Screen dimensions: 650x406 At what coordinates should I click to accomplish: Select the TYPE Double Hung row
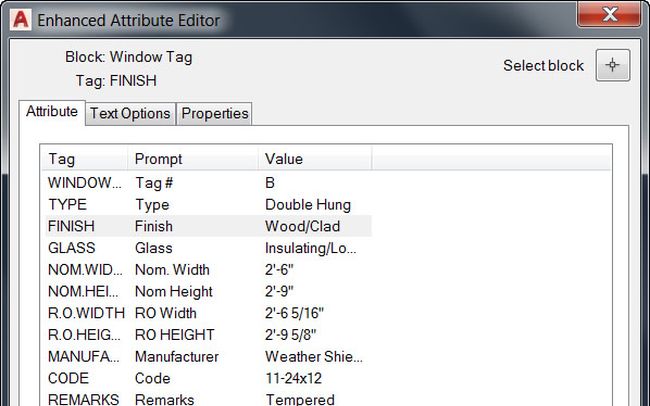(206, 205)
